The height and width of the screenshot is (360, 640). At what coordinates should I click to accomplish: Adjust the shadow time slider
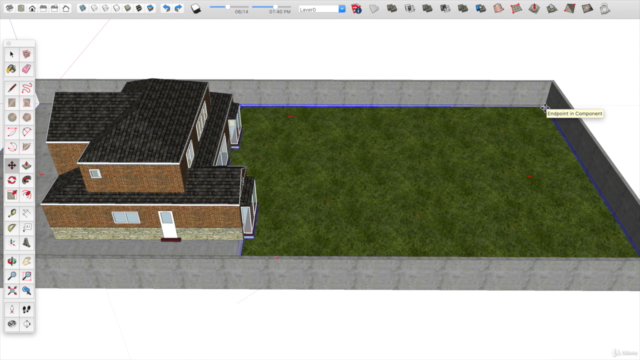[x=271, y=7]
